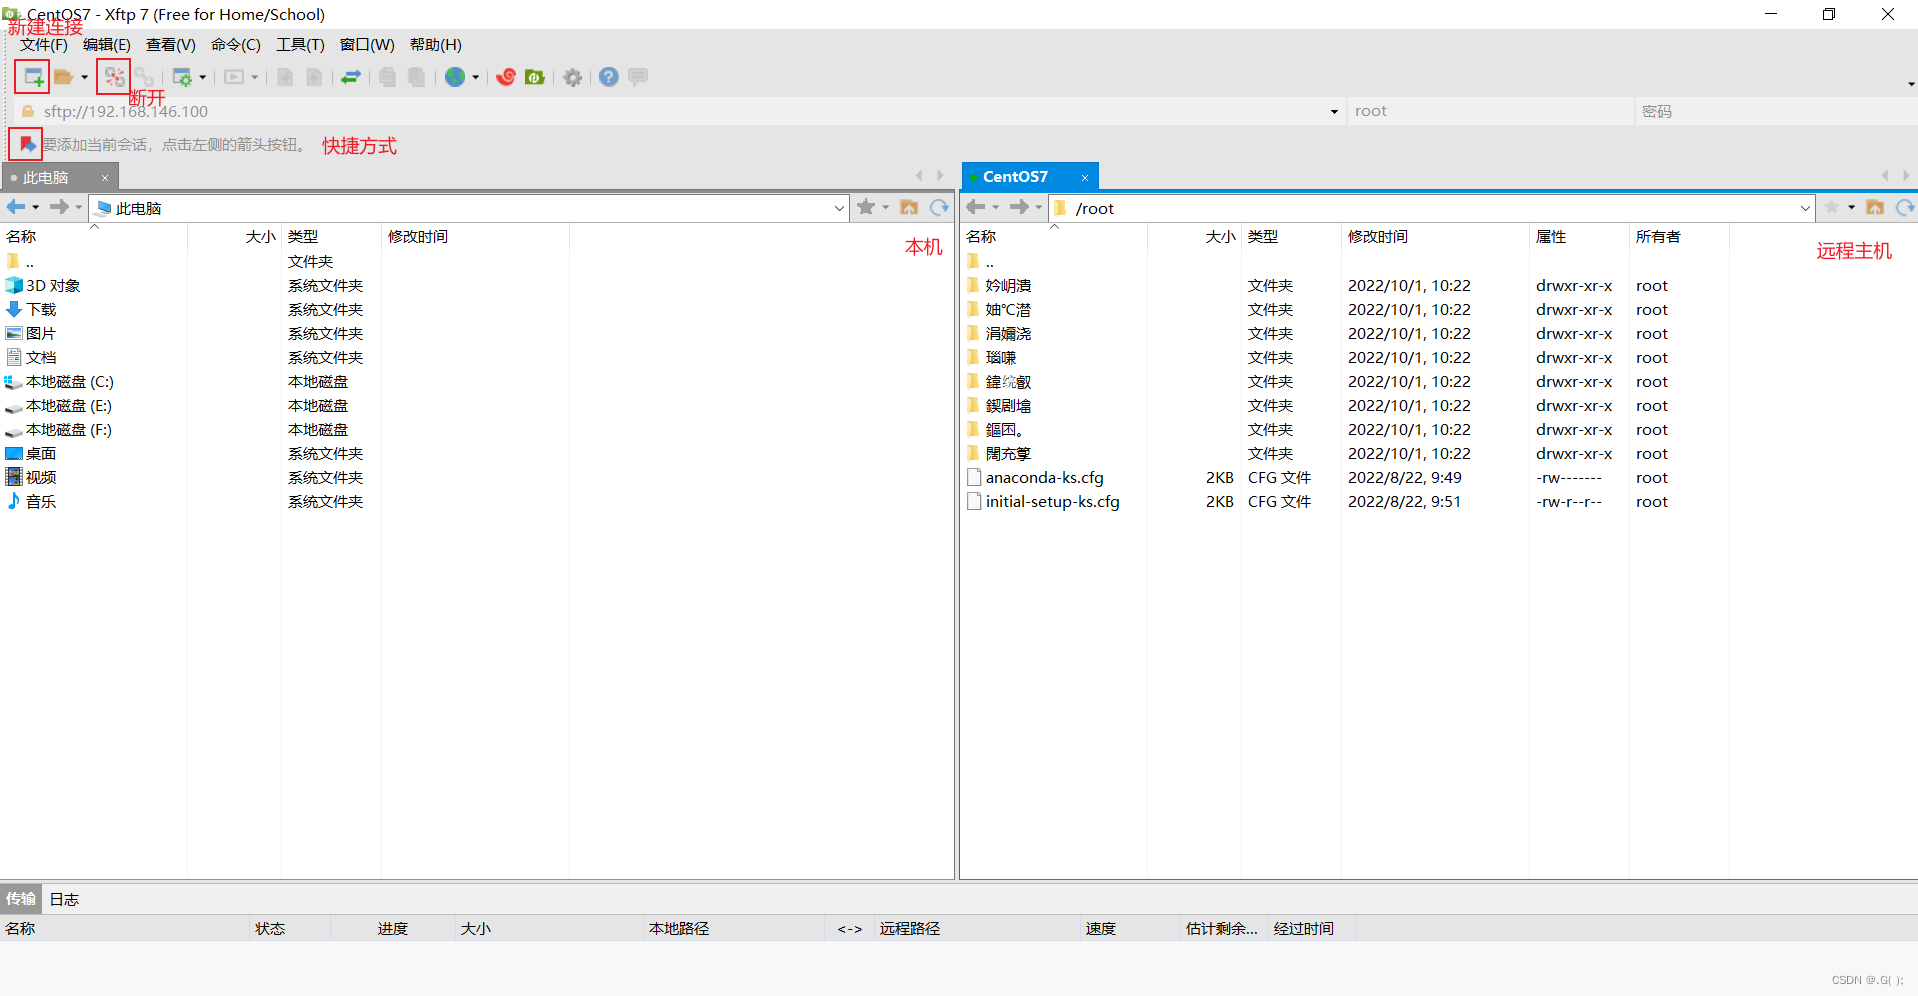This screenshot has width=1918, height=996.
Task: Refresh the local pane listing
Action: (x=939, y=207)
